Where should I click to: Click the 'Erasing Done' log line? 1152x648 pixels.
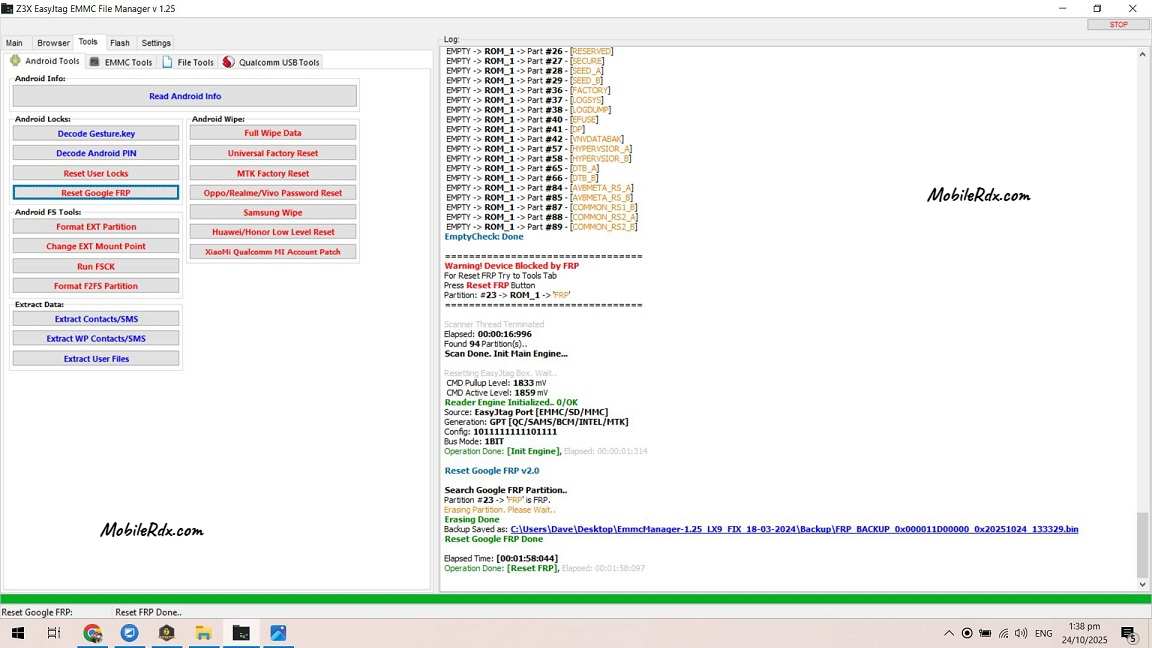(x=472, y=519)
